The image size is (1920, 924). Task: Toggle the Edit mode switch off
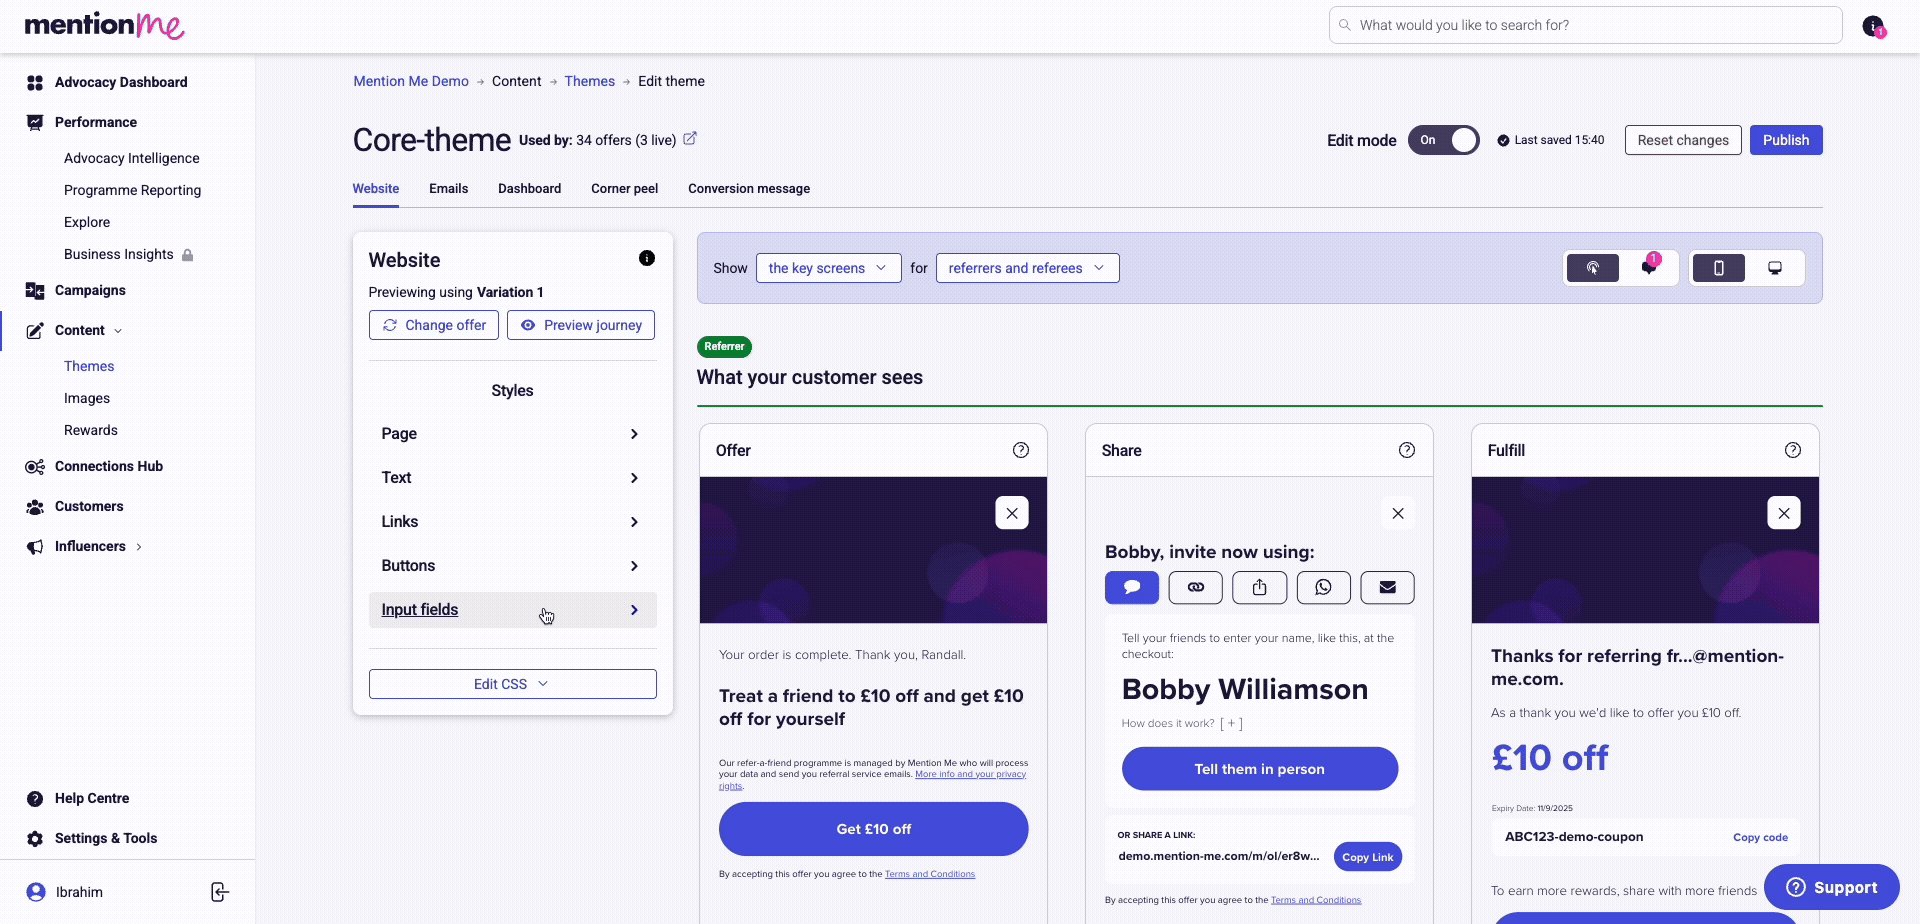(x=1443, y=140)
